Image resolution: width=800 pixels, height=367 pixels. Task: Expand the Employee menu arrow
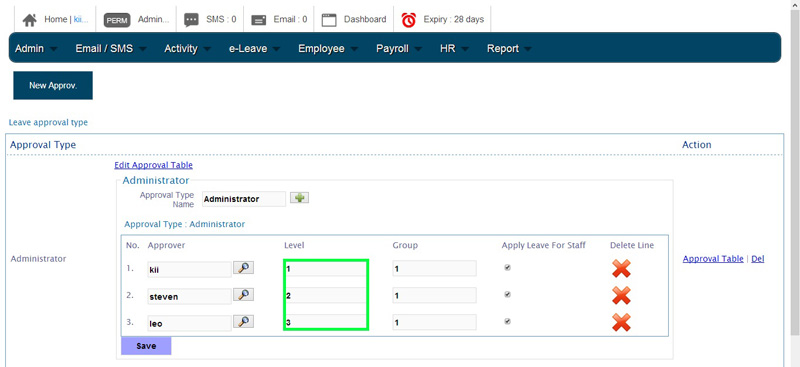point(354,50)
